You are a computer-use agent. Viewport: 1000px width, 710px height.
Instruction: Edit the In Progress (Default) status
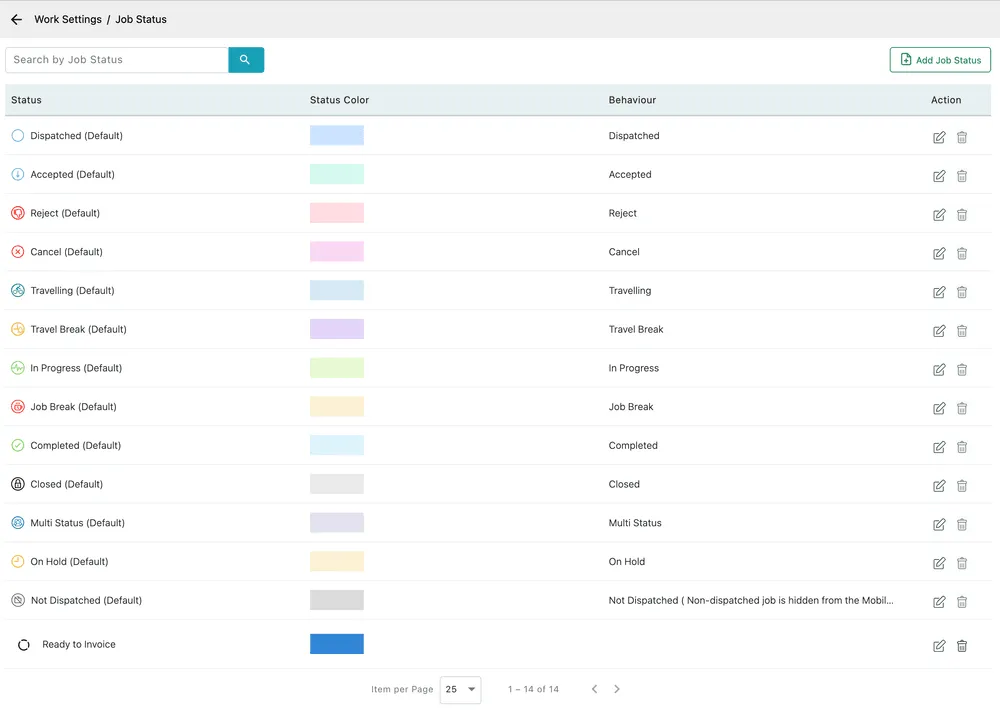pos(939,369)
